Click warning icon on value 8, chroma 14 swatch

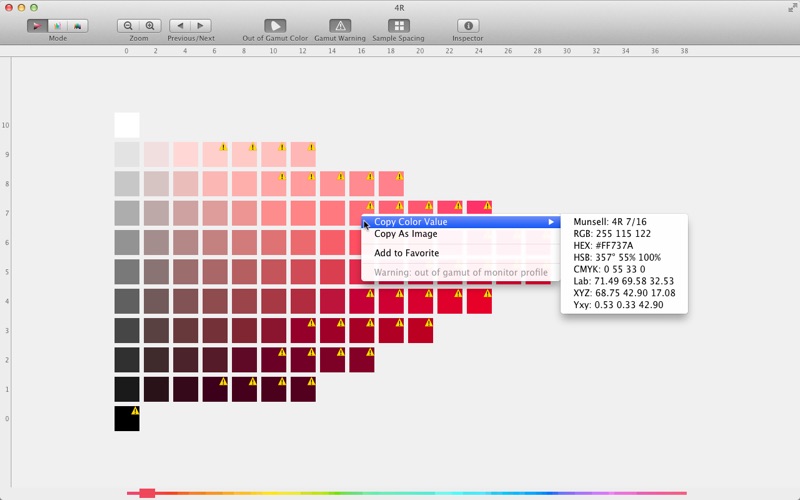(x=340, y=177)
